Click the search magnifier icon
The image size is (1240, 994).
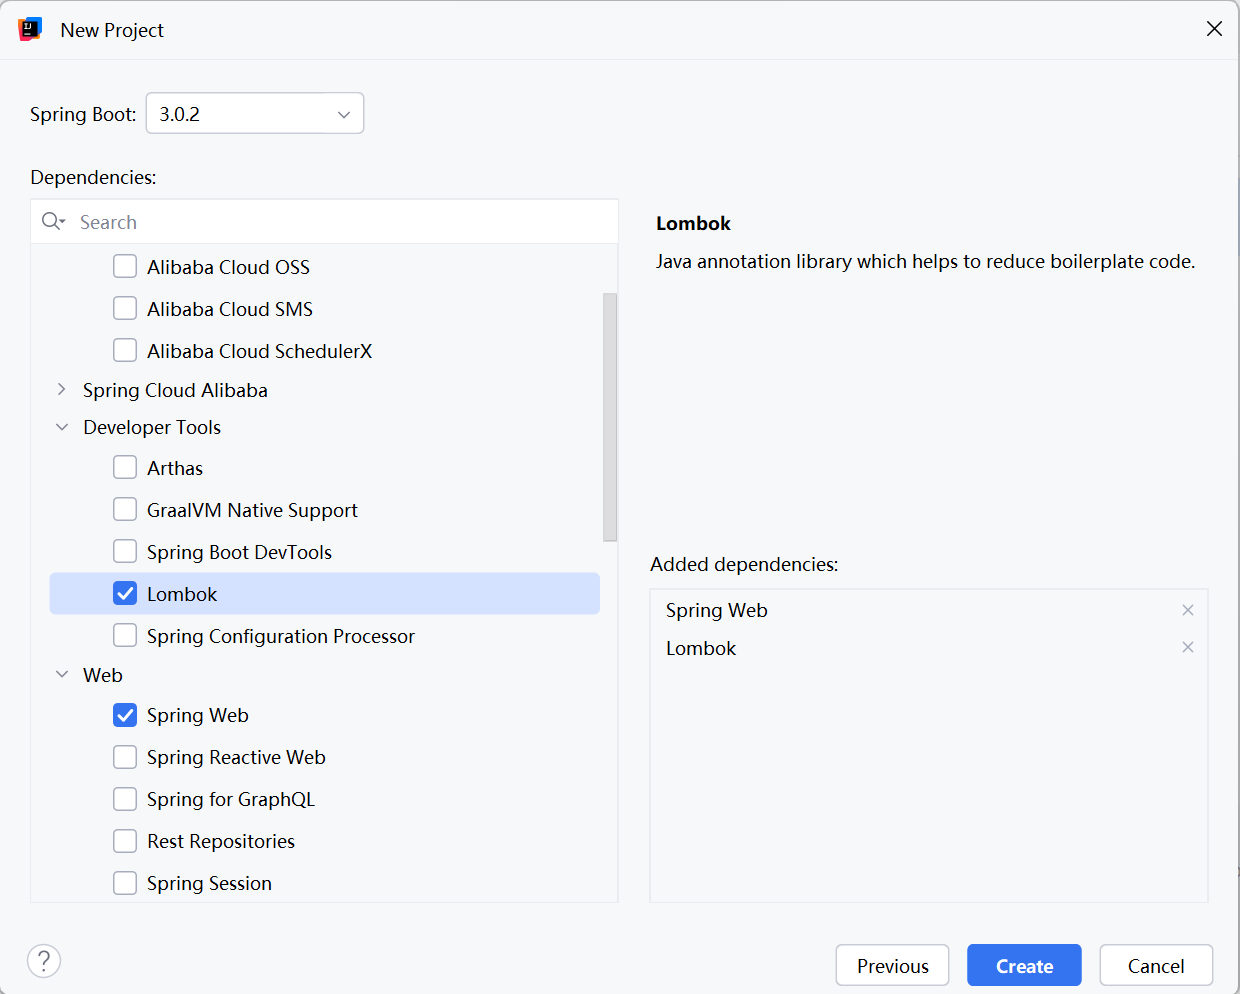(52, 221)
